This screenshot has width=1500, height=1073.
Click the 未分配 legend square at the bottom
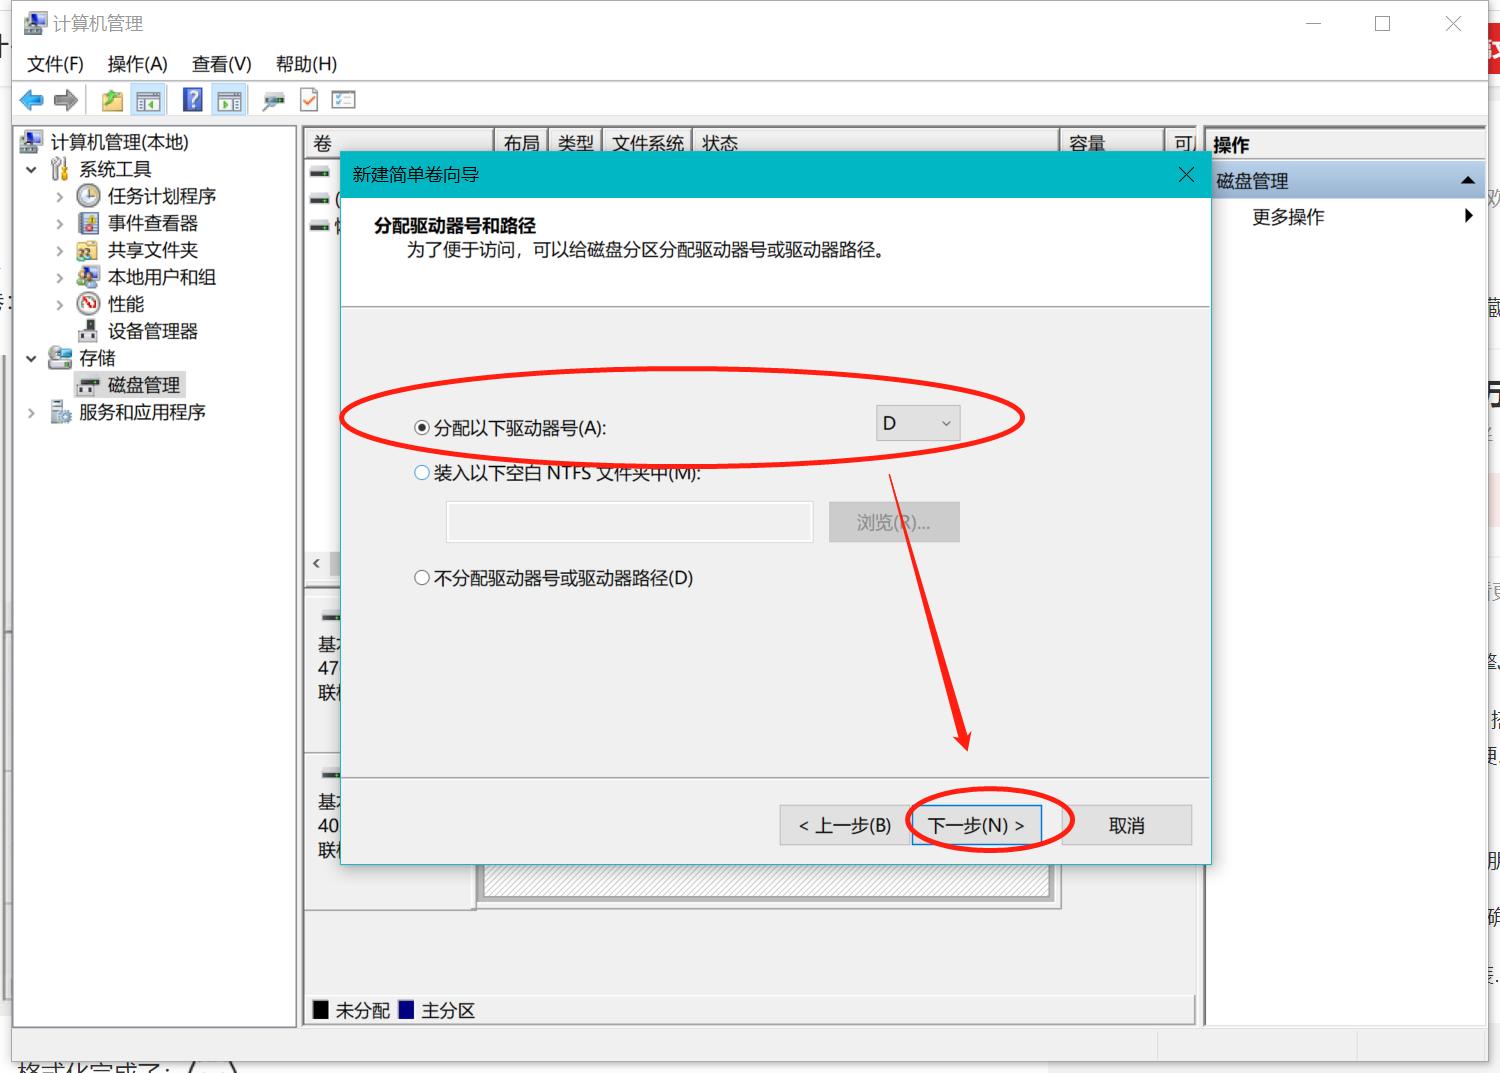coord(322,1010)
